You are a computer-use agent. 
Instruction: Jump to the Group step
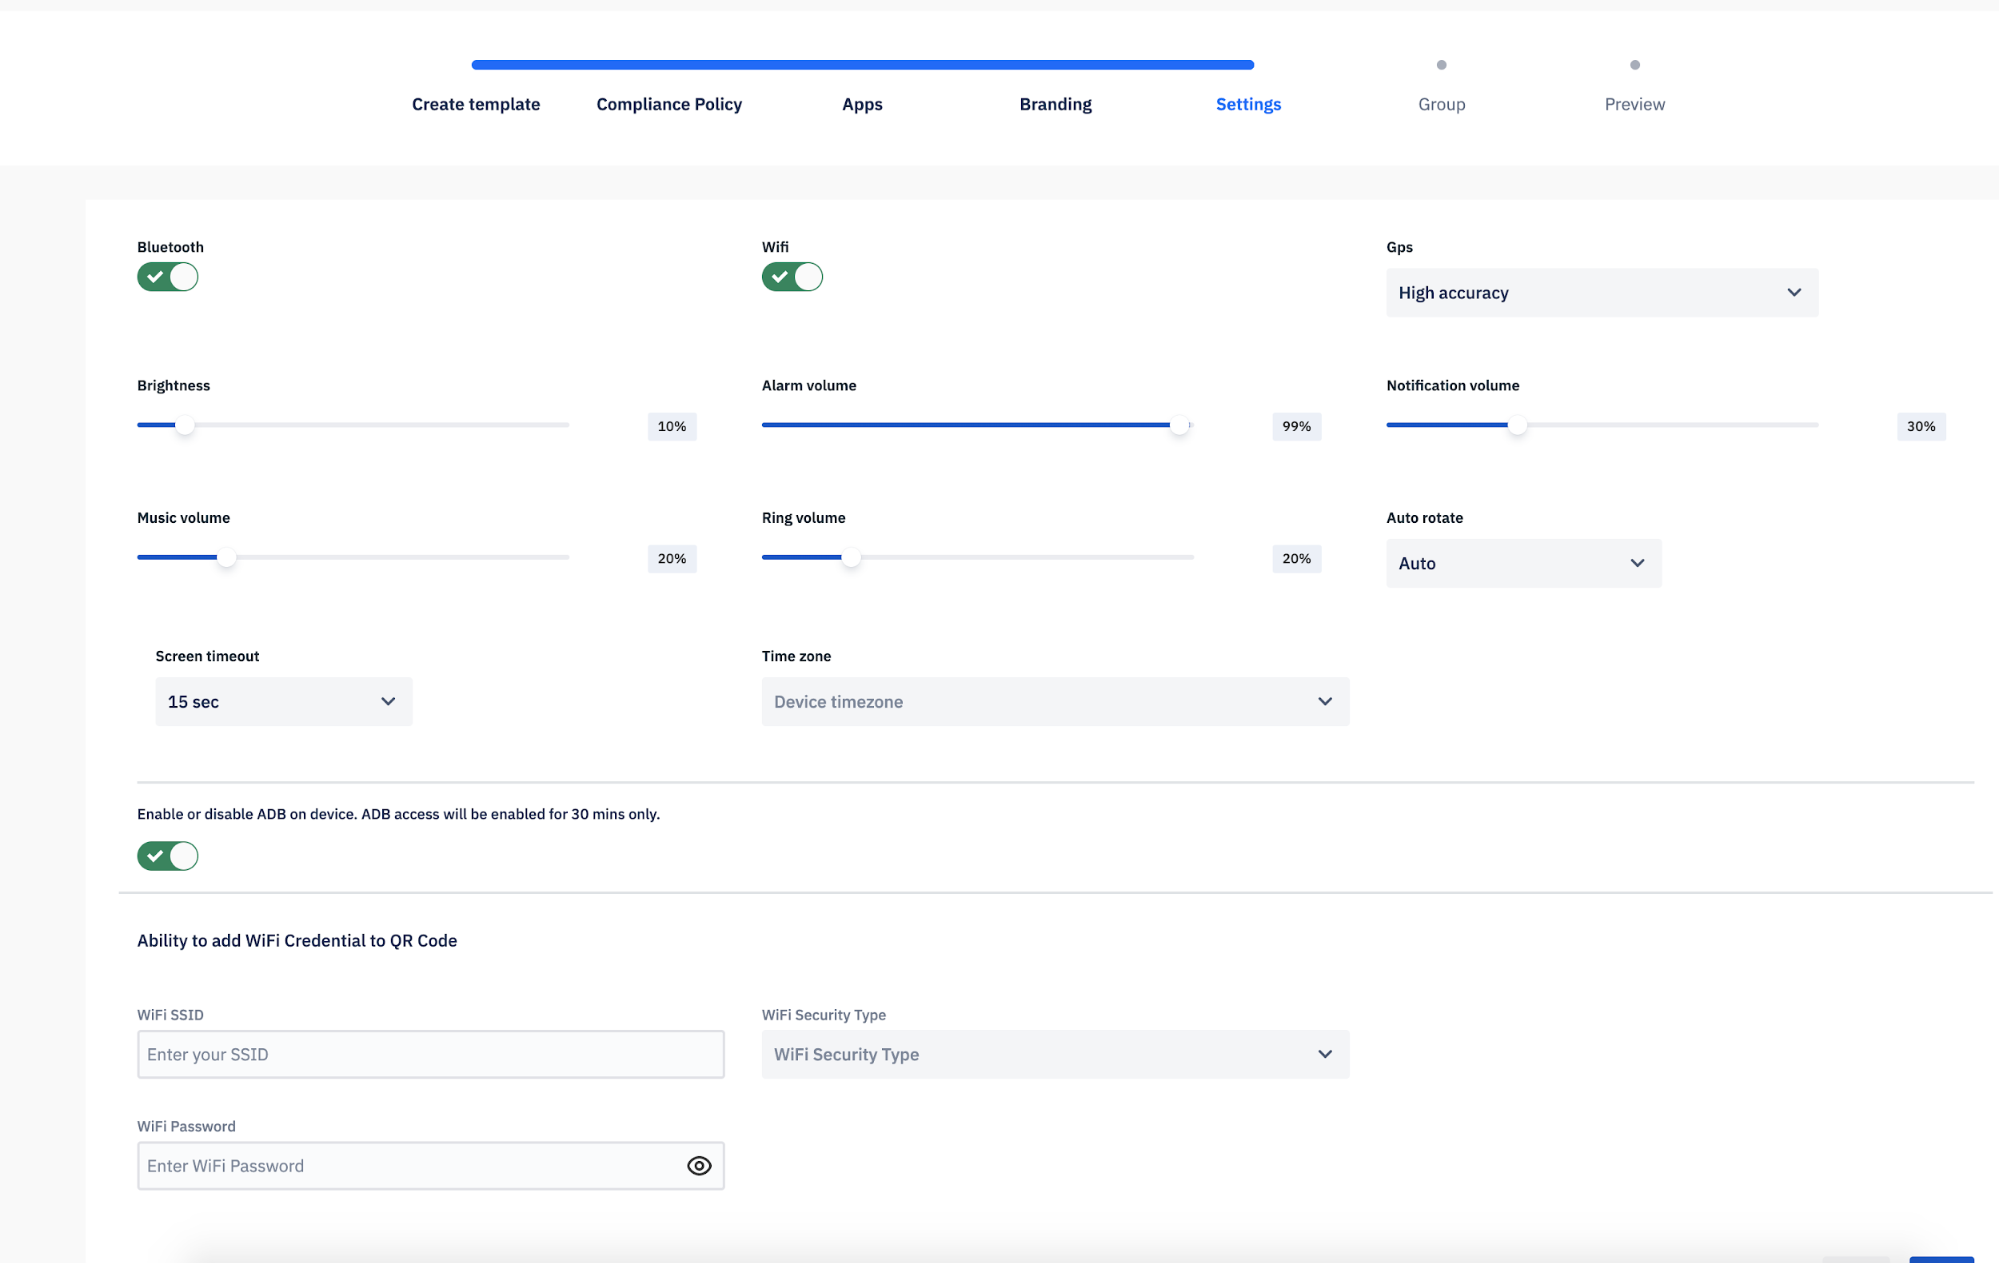click(1441, 104)
